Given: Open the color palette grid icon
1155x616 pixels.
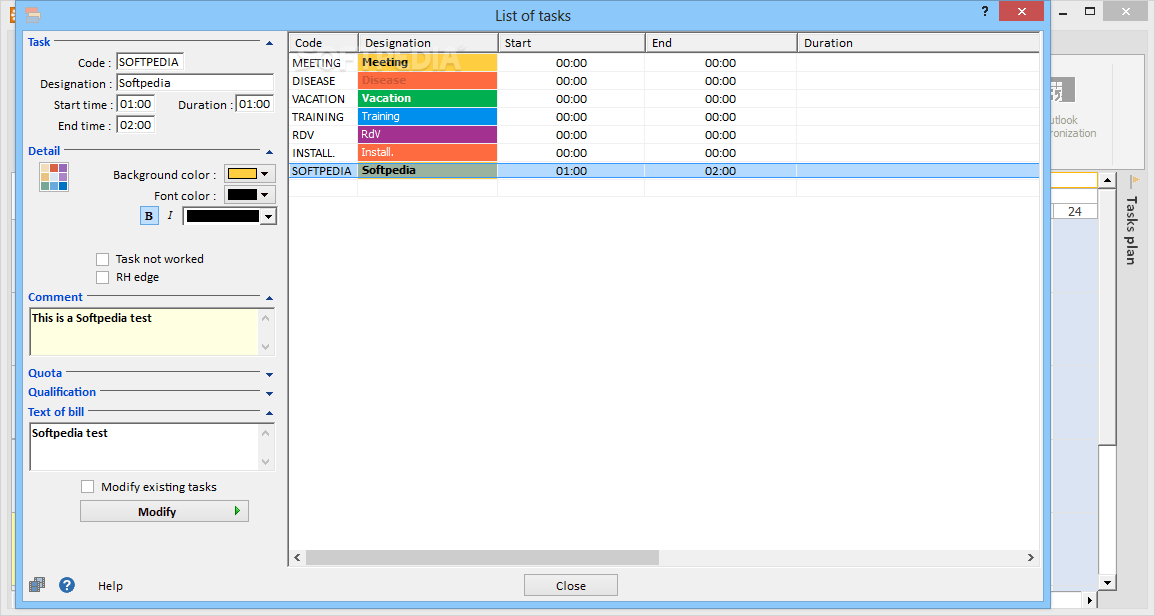Looking at the screenshot, I should point(54,177).
